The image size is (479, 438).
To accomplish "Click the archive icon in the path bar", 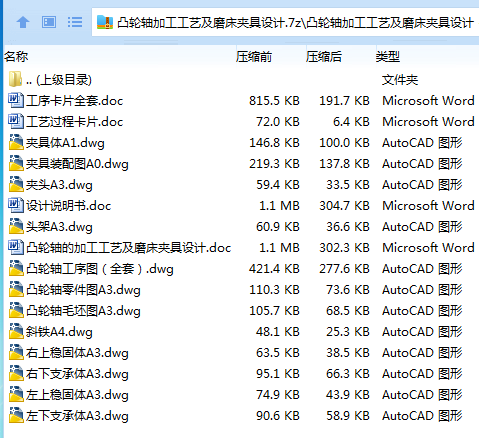I will pos(105,22).
